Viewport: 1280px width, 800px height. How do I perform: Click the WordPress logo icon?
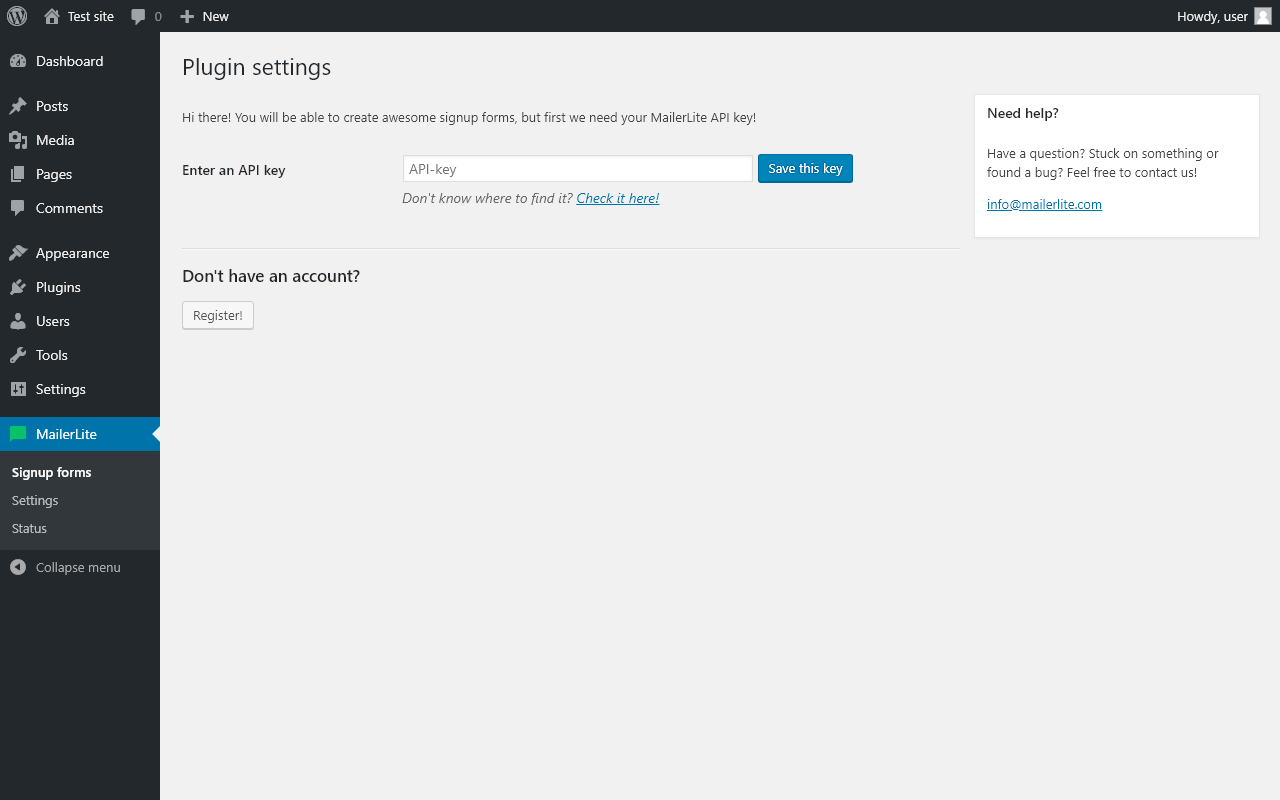point(17,16)
